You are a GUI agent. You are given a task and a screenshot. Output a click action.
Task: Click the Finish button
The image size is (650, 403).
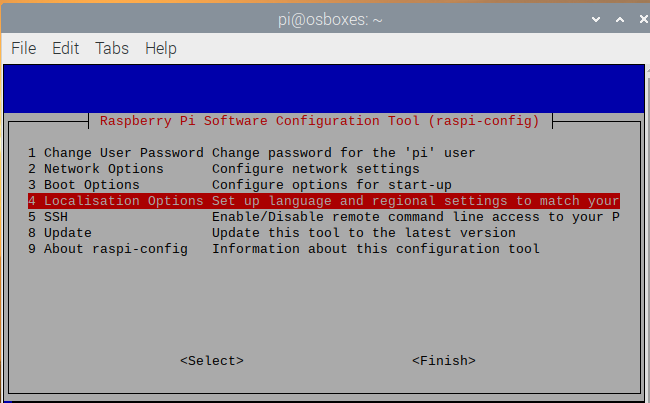click(444, 361)
